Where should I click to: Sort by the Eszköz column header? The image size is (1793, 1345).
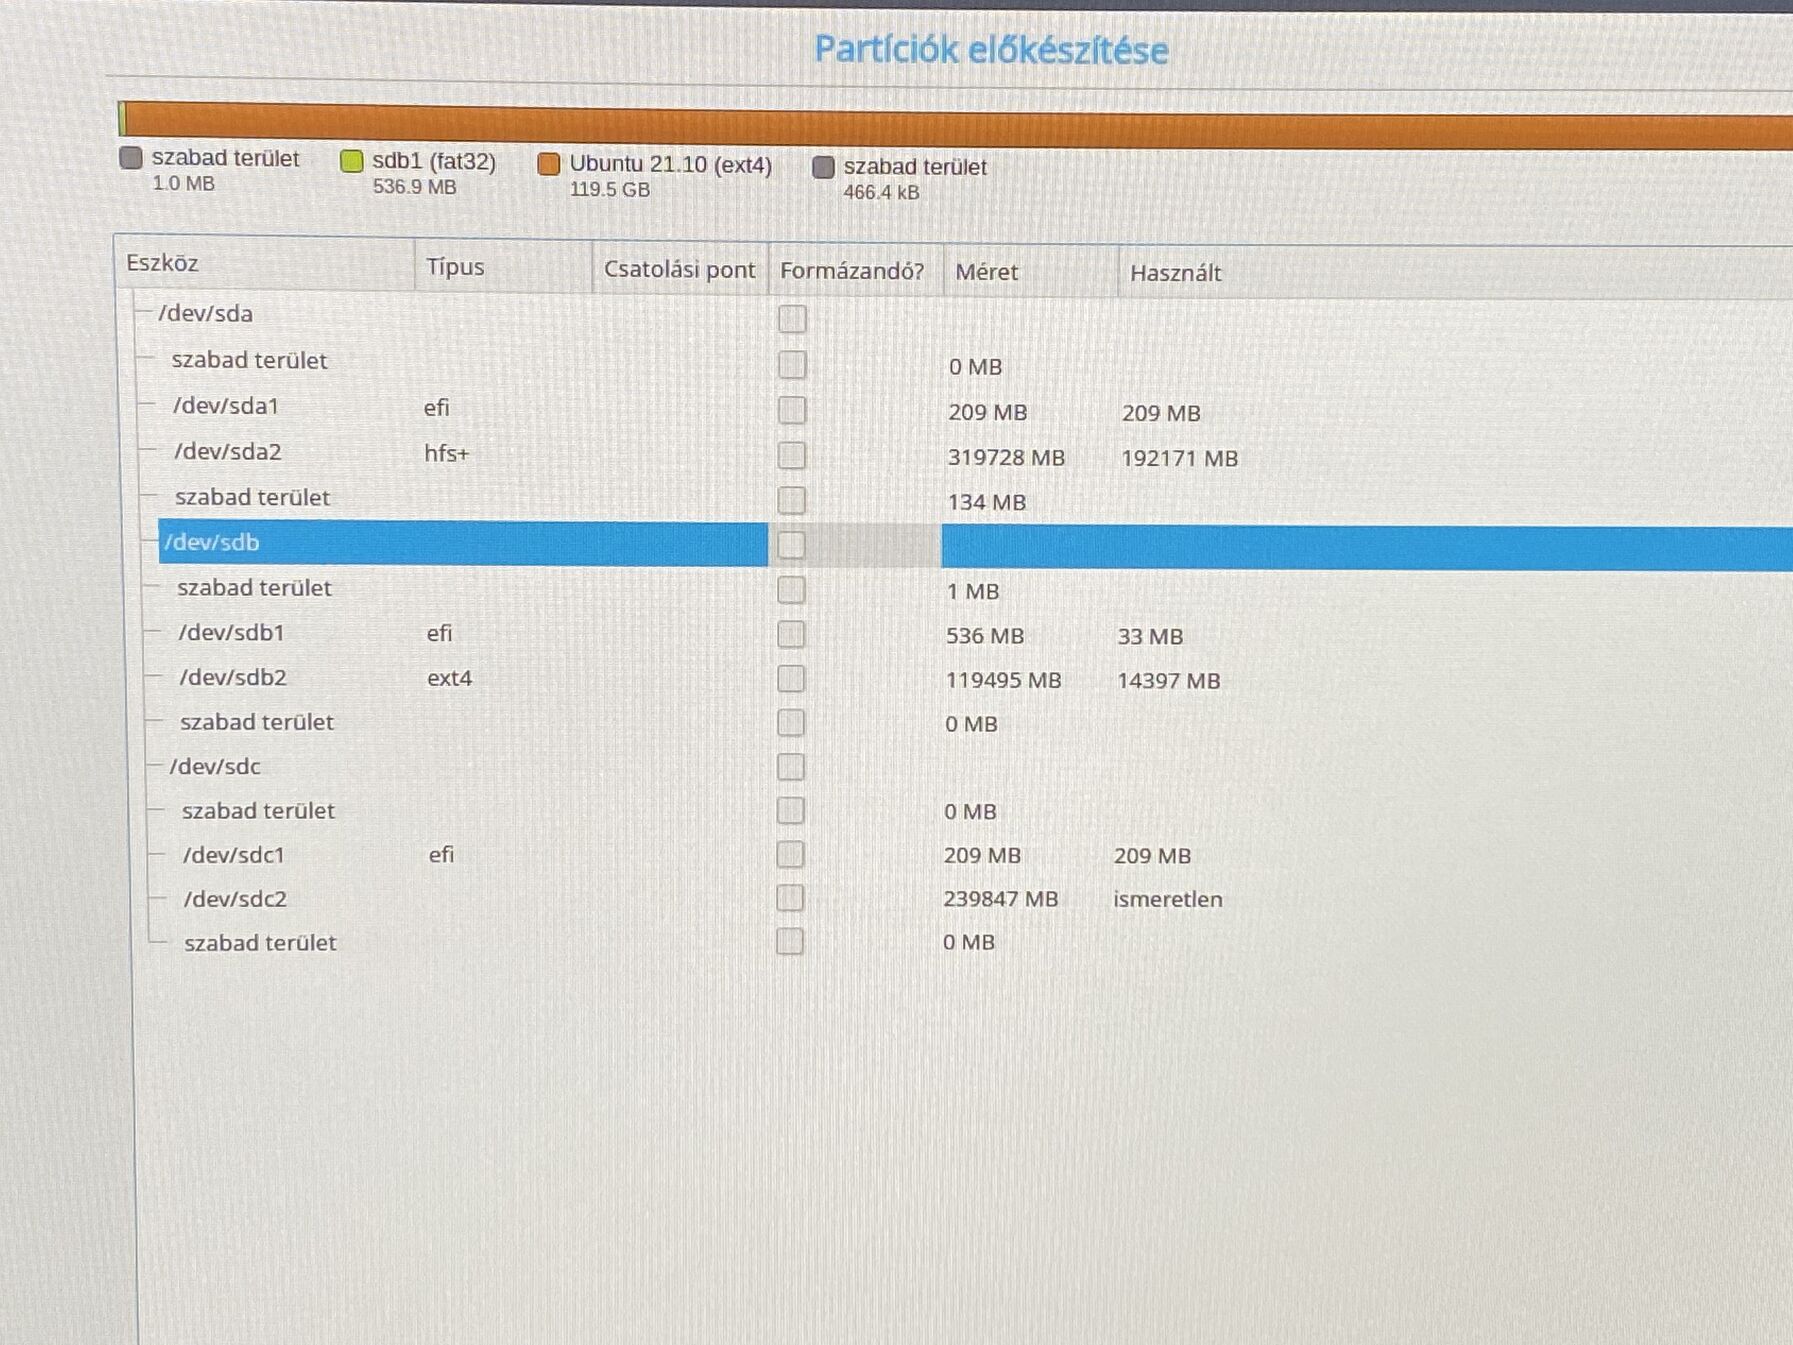click(x=264, y=263)
